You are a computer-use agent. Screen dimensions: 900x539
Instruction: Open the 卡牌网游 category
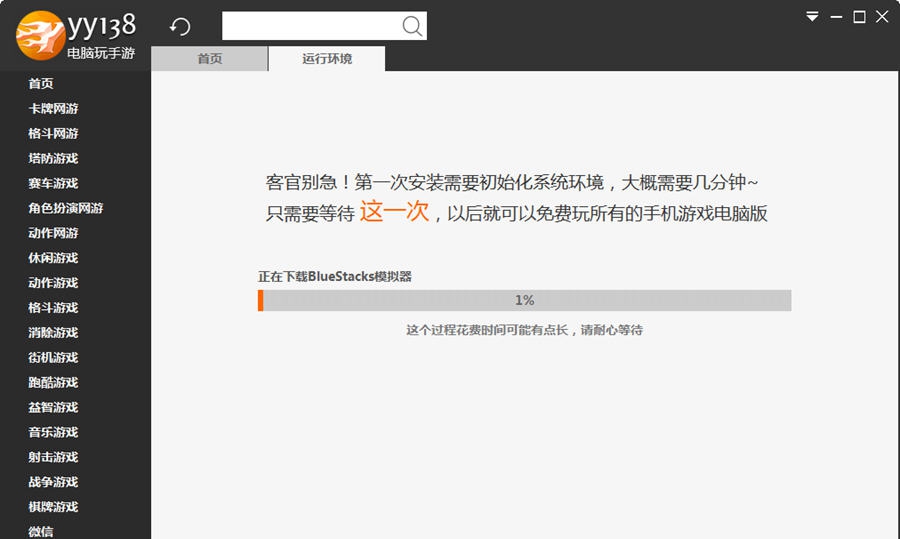(x=53, y=108)
